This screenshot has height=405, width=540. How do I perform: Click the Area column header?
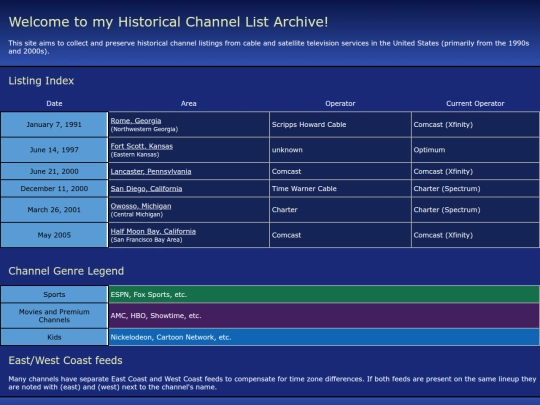[x=189, y=103]
